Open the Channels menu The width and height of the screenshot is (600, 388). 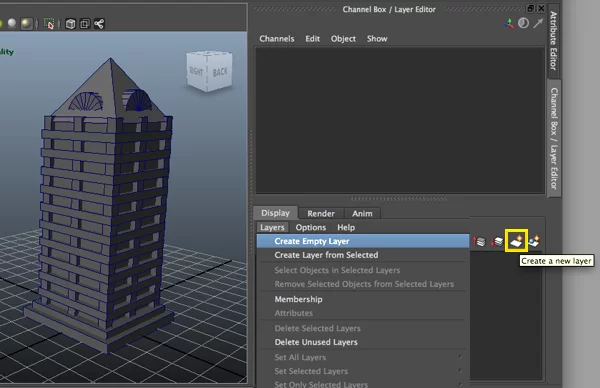[277, 39]
